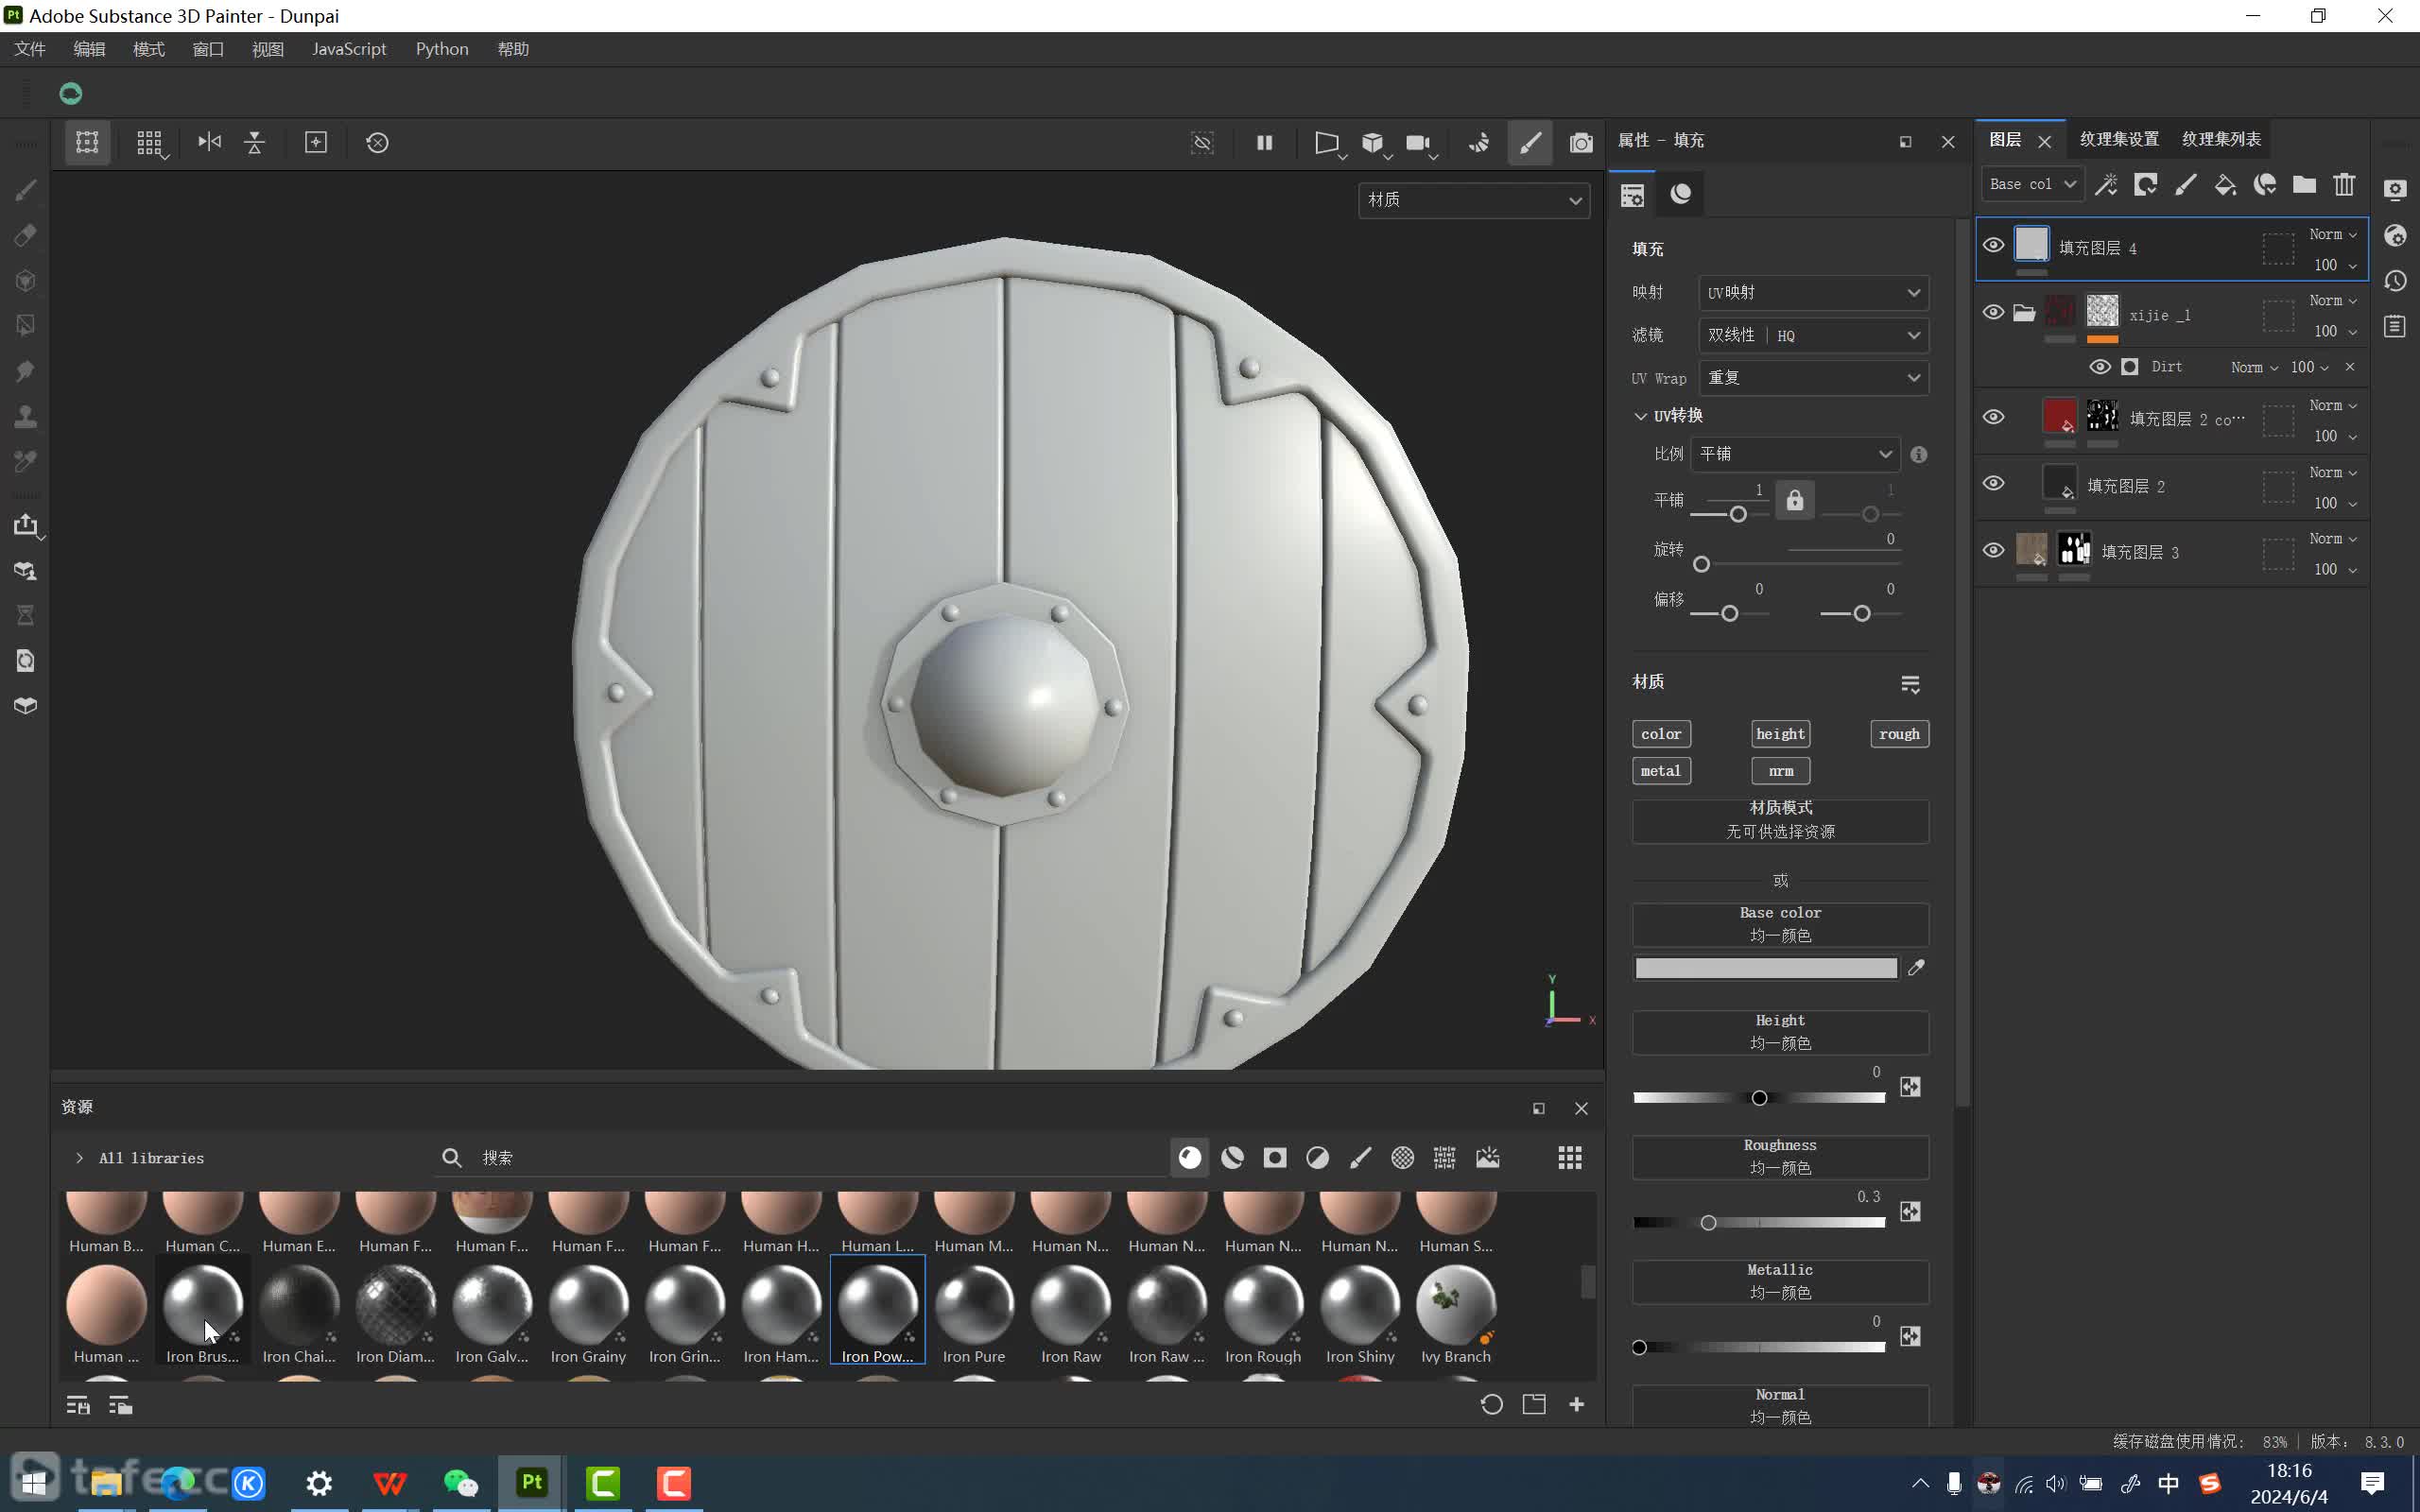Toggle the color channel button

pos(1661,734)
